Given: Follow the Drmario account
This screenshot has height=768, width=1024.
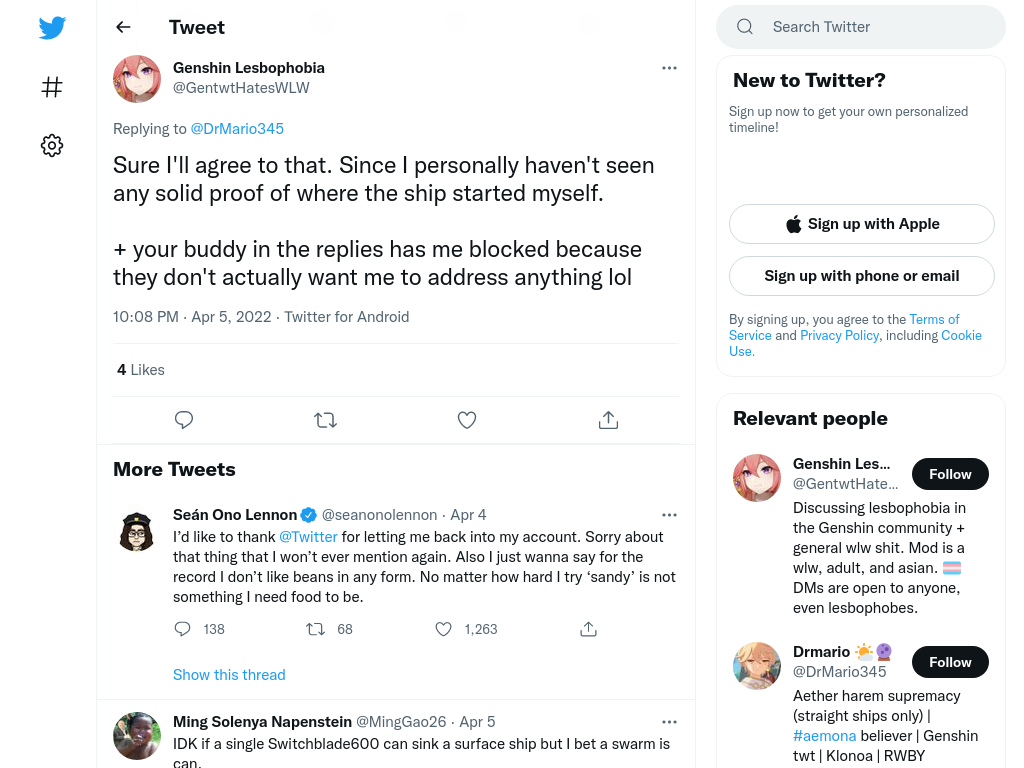Looking at the screenshot, I should (x=950, y=662).
